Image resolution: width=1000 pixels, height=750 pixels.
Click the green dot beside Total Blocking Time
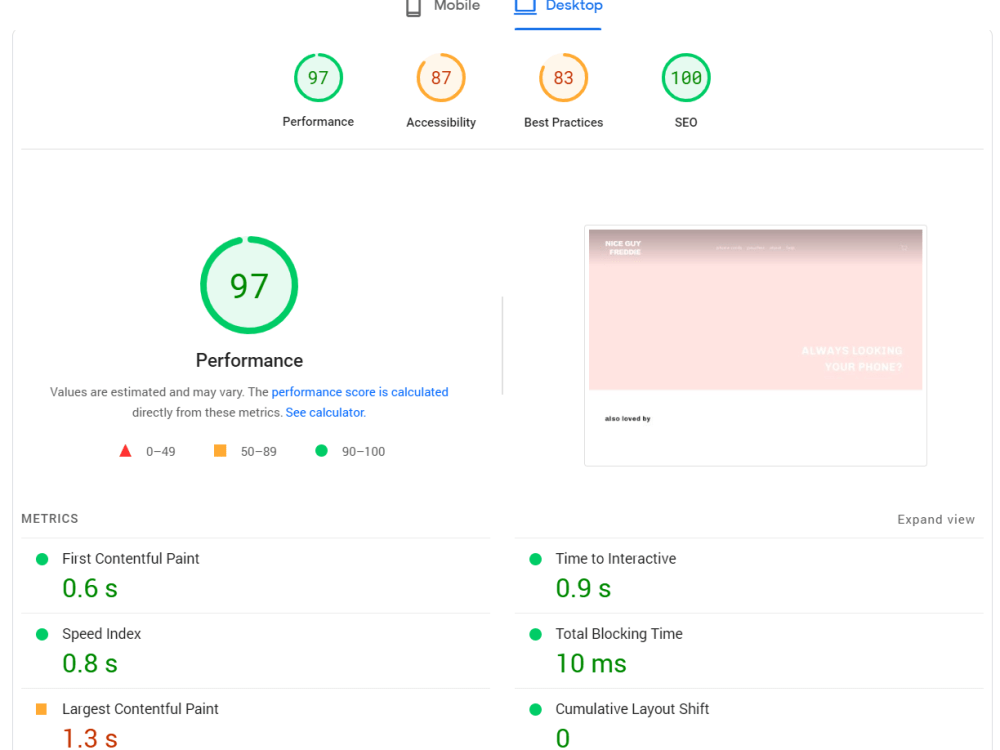tap(536, 635)
